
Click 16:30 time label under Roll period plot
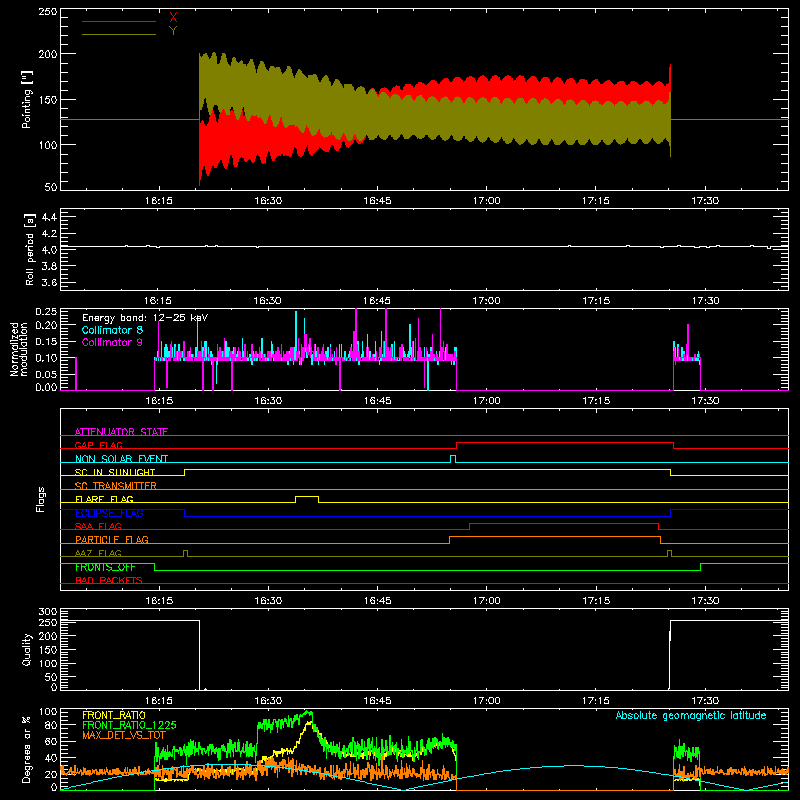268,301
